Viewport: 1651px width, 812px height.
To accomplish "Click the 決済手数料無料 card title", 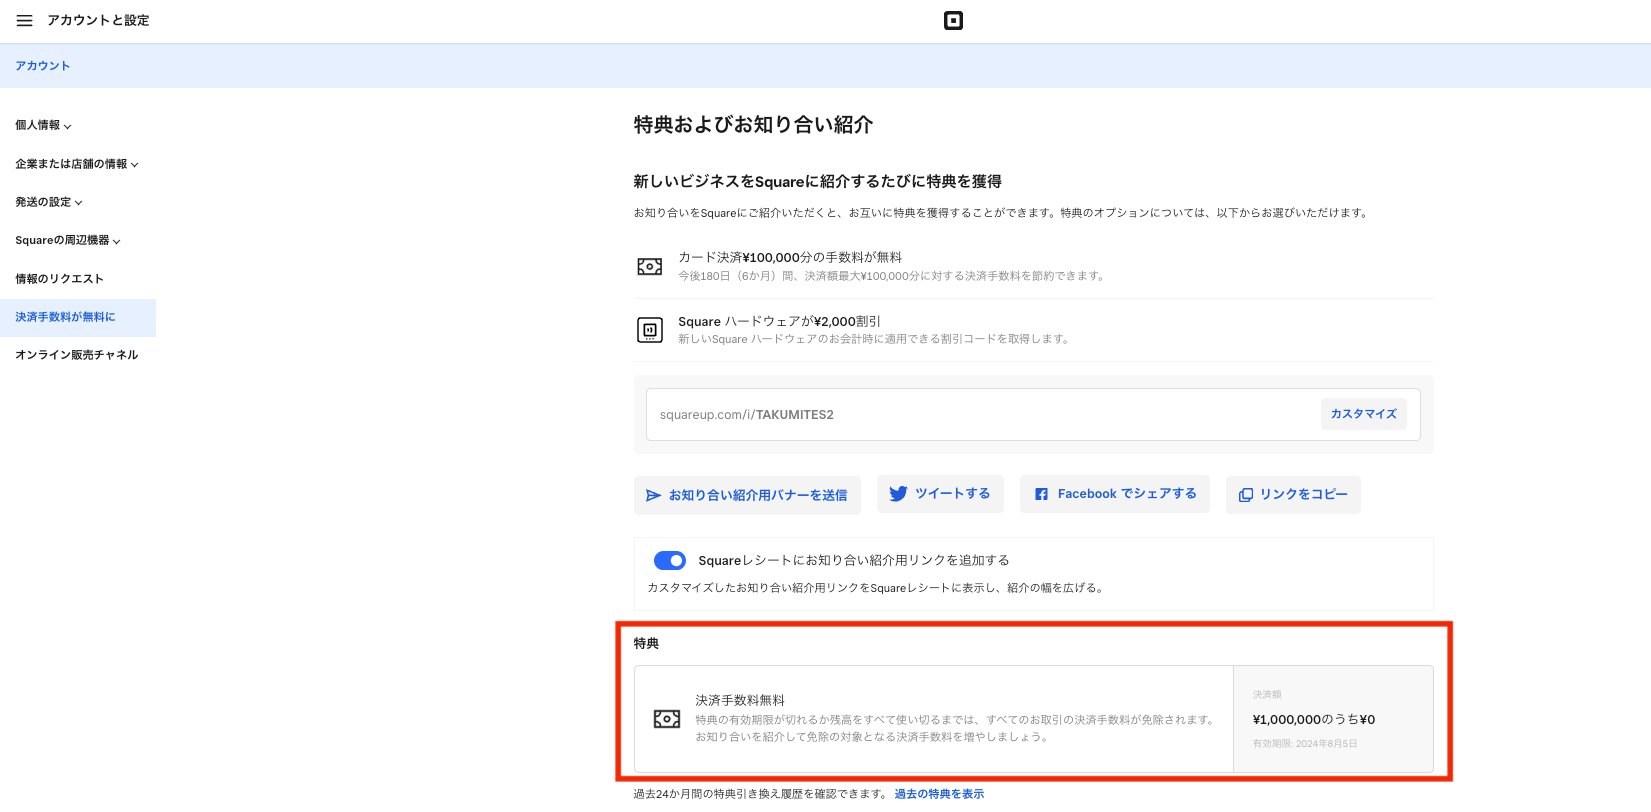I will point(740,700).
